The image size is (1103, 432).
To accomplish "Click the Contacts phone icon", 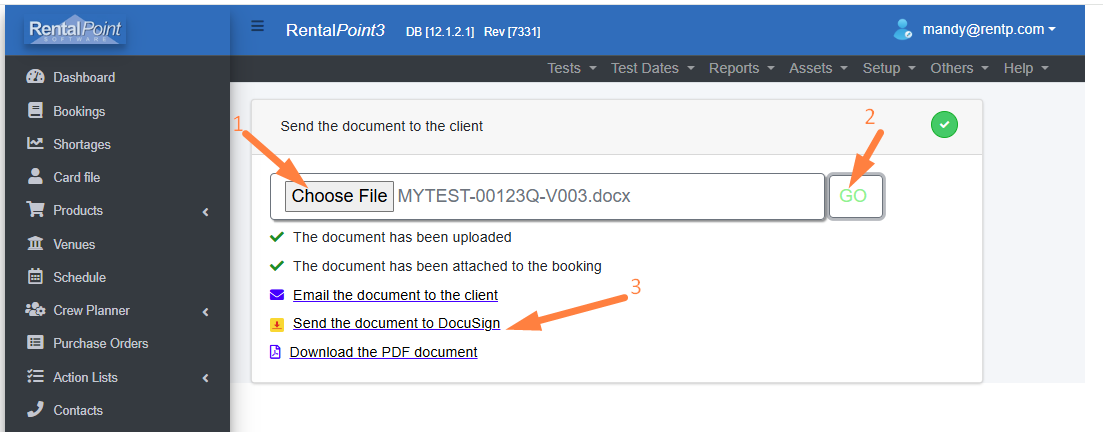I will pos(35,409).
